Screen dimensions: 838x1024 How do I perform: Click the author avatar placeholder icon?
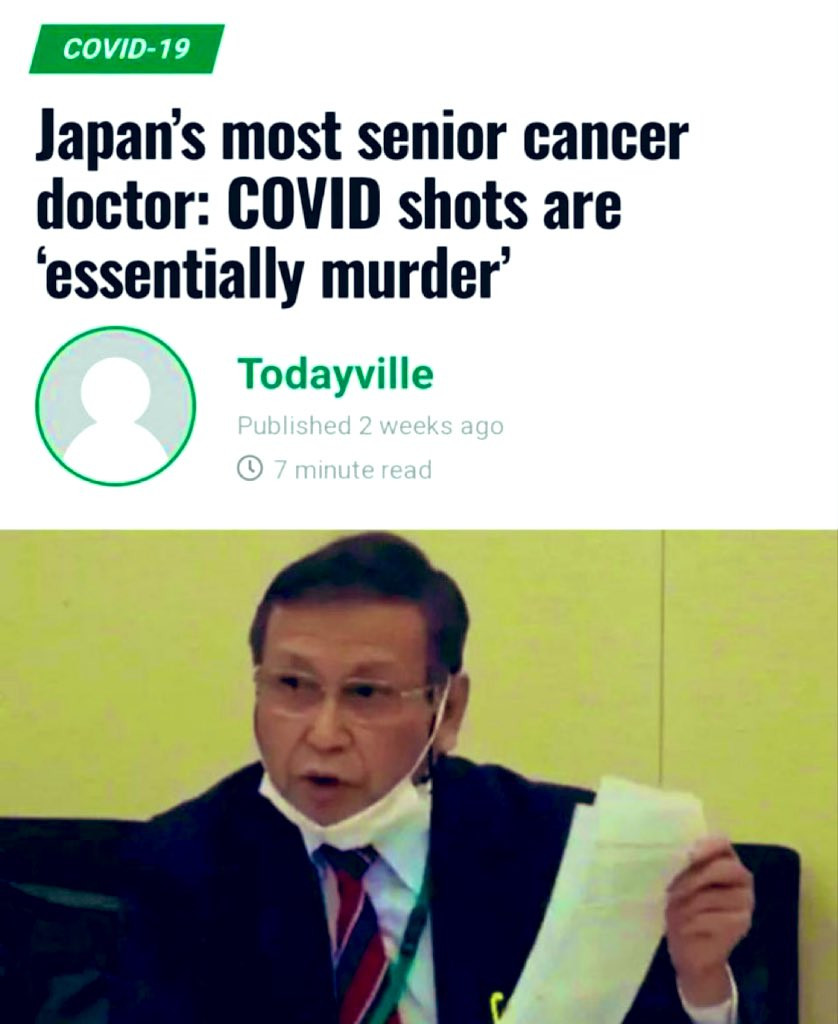(x=116, y=406)
